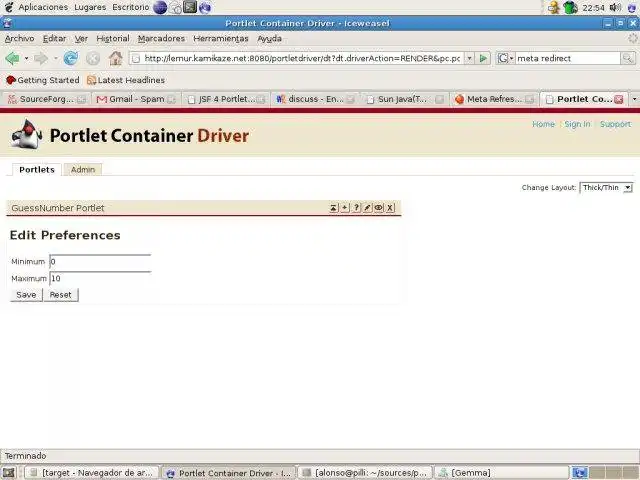Image resolution: width=640 pixels, height=480 pixels.
Task: Open the Ver menu
Action: pyautogui.click(x=81, y=38)
